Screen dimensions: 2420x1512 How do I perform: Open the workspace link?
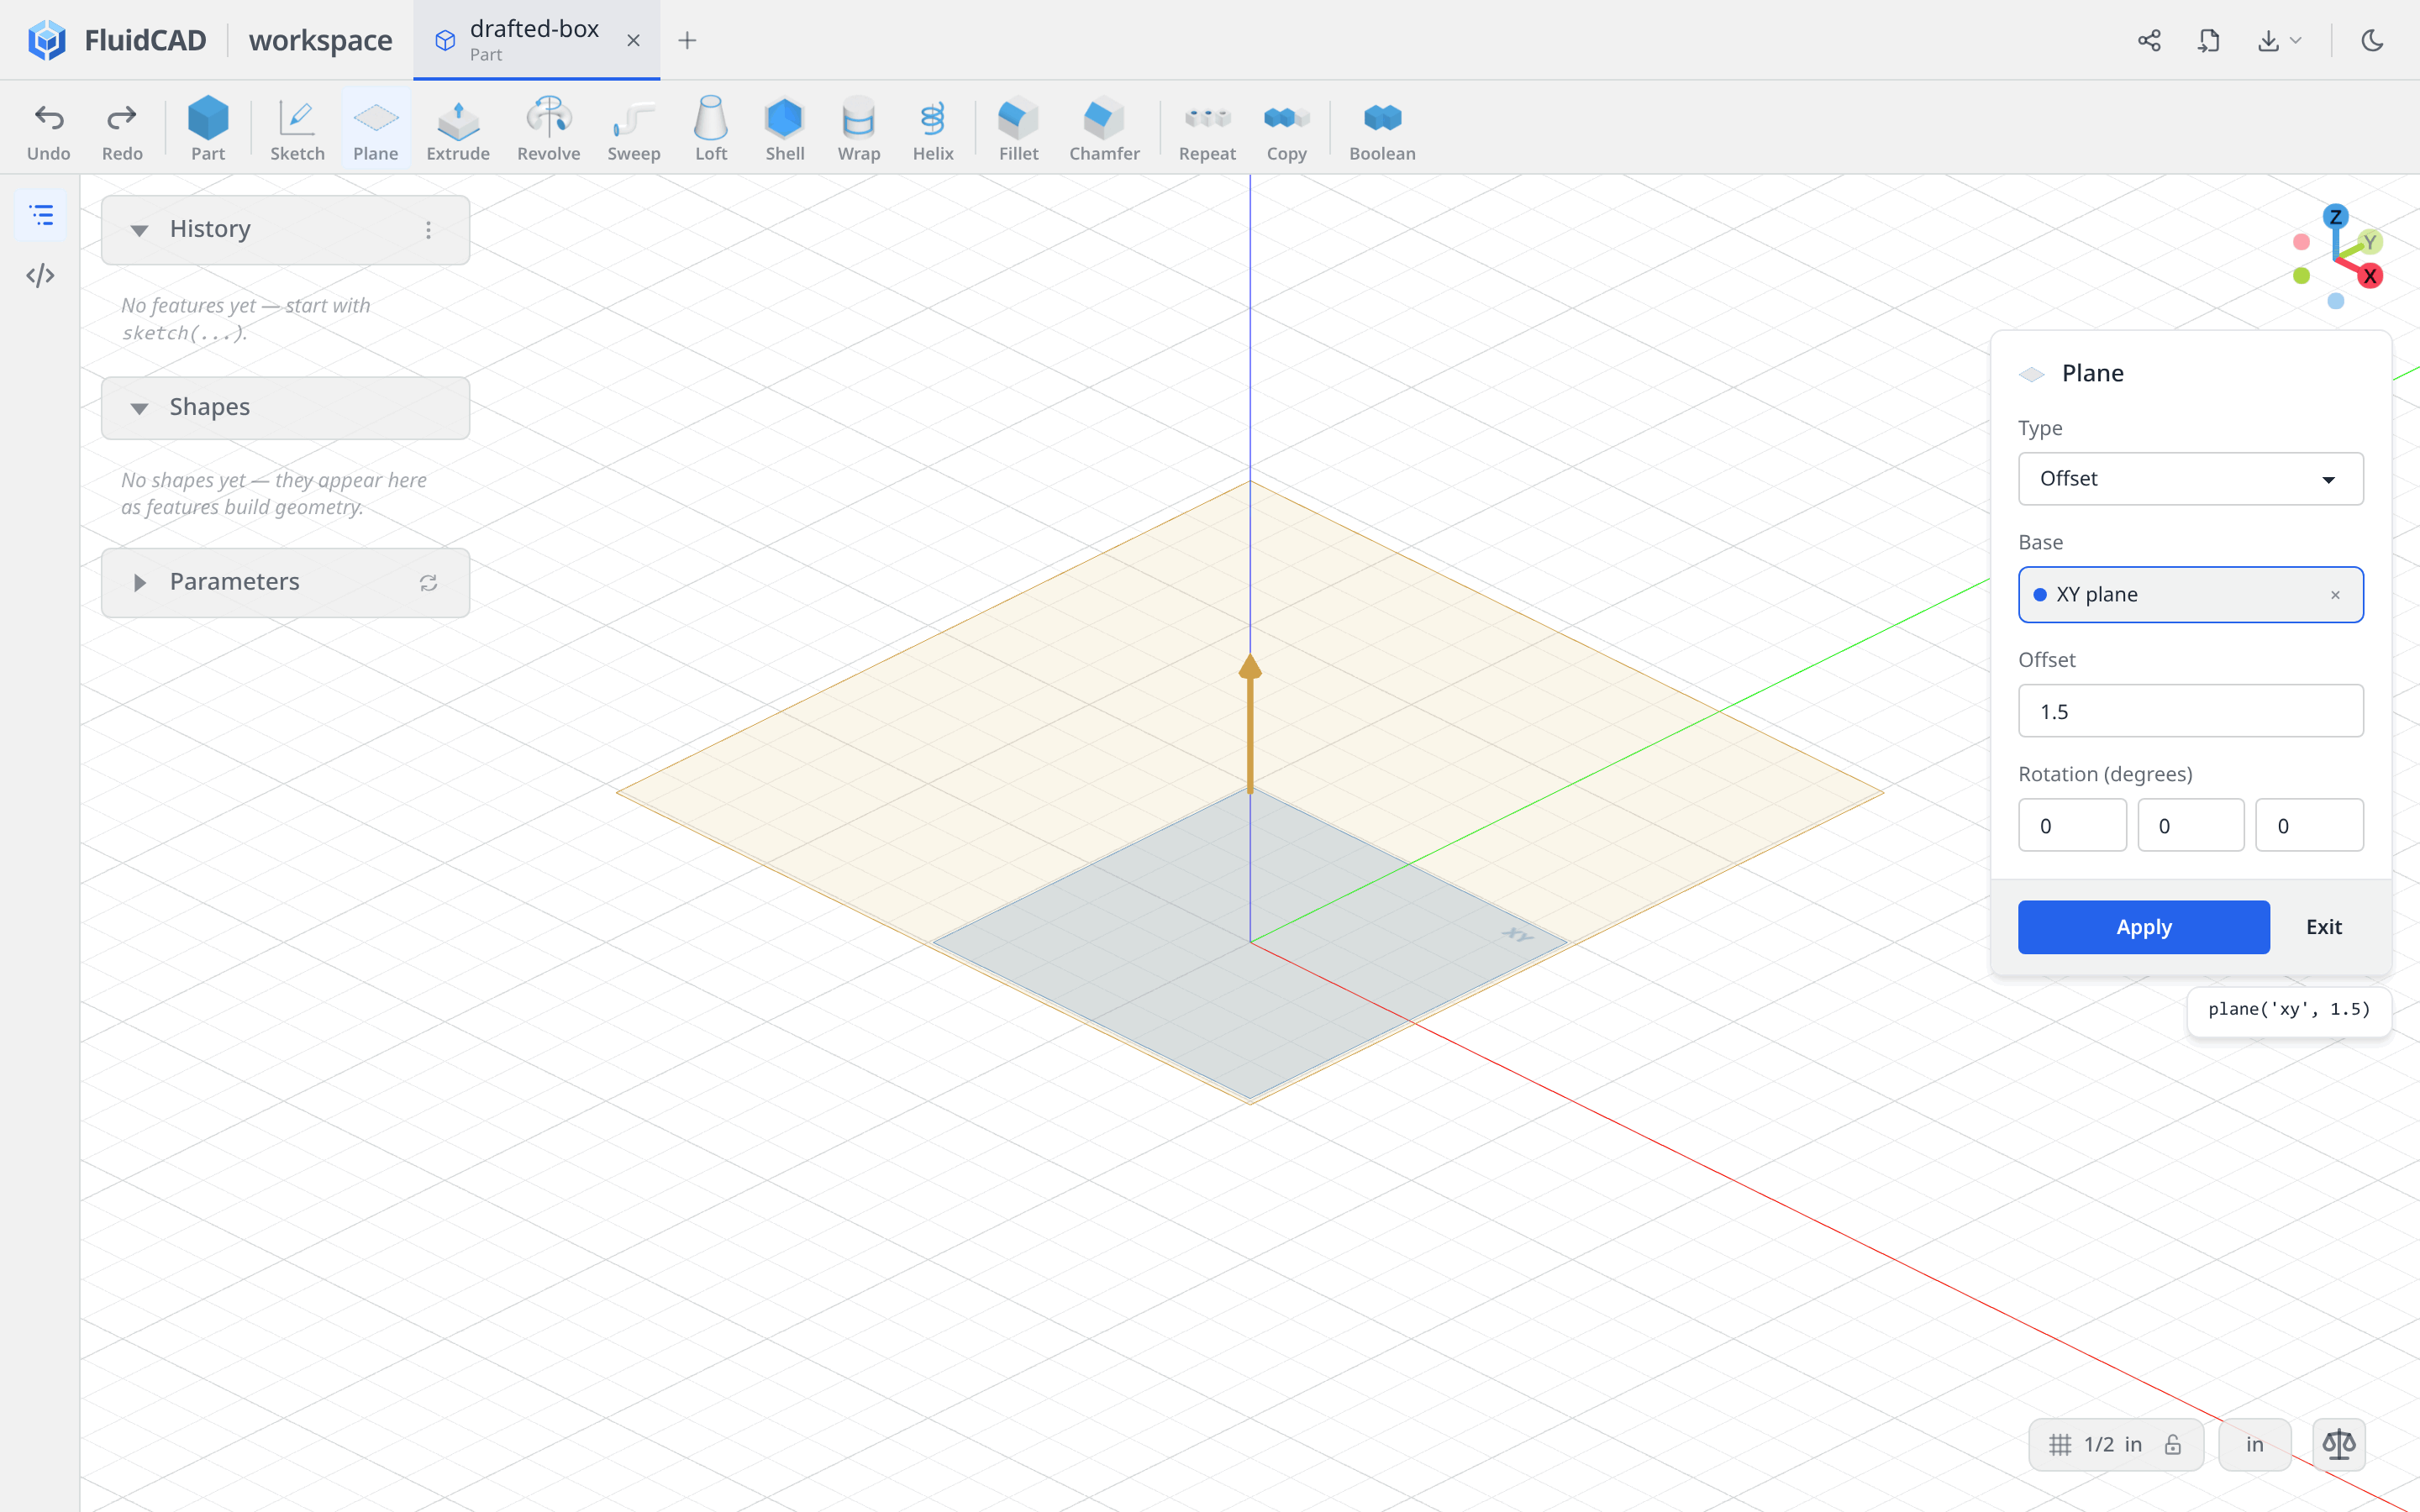point(320,40)
